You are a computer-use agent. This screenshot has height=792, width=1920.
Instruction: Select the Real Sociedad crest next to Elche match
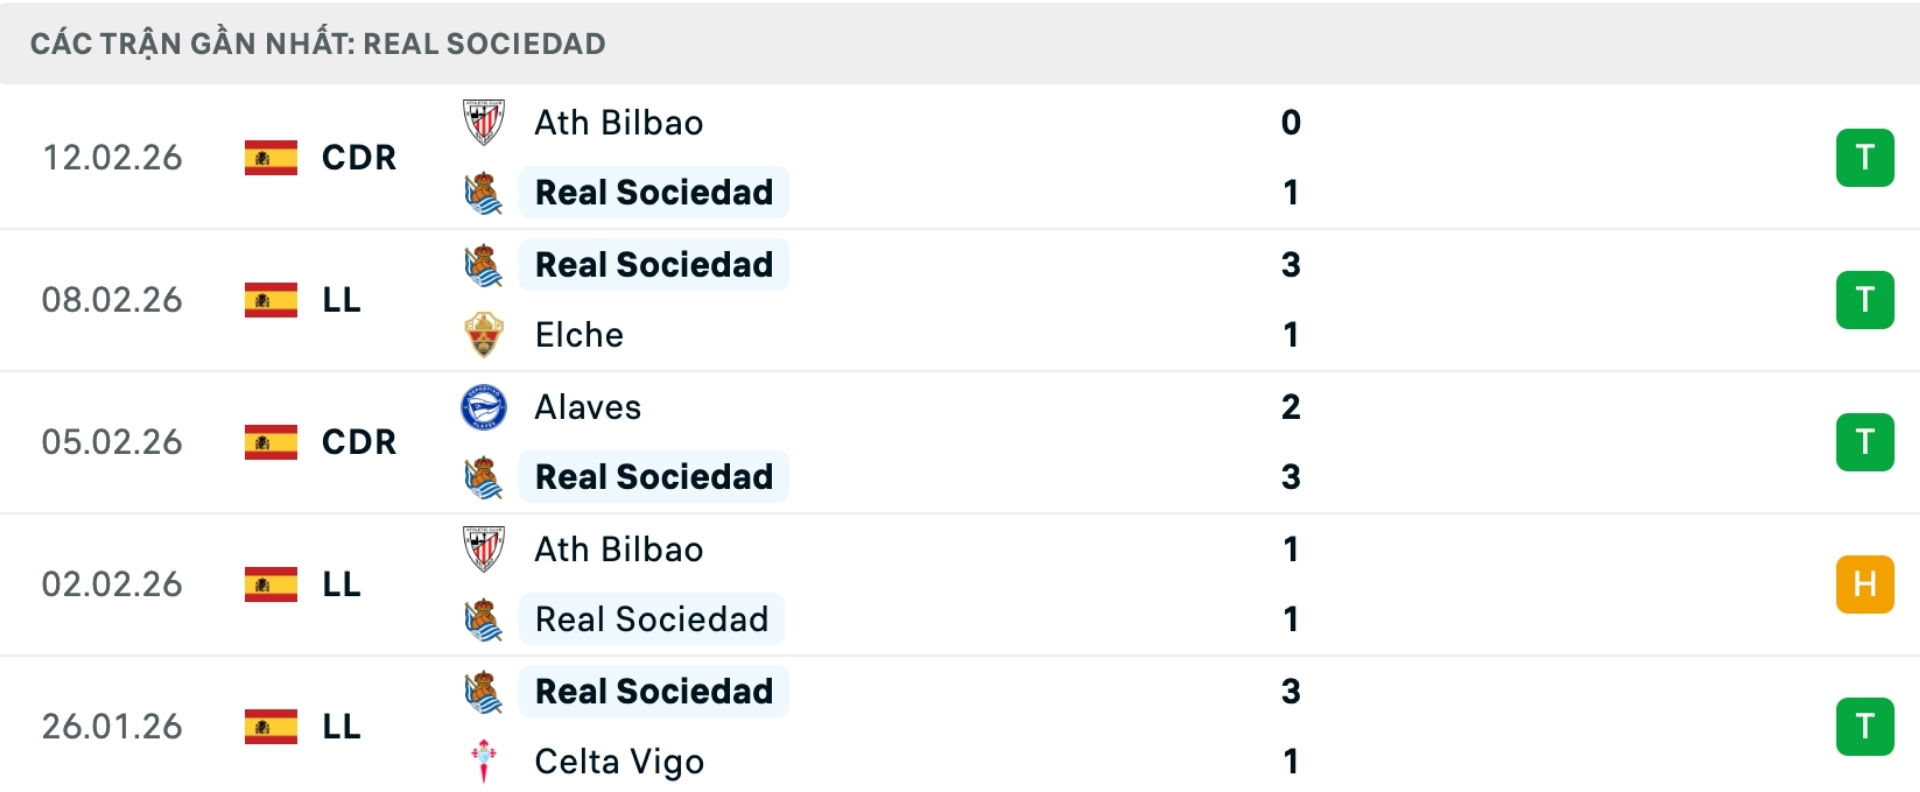(483, 264)
